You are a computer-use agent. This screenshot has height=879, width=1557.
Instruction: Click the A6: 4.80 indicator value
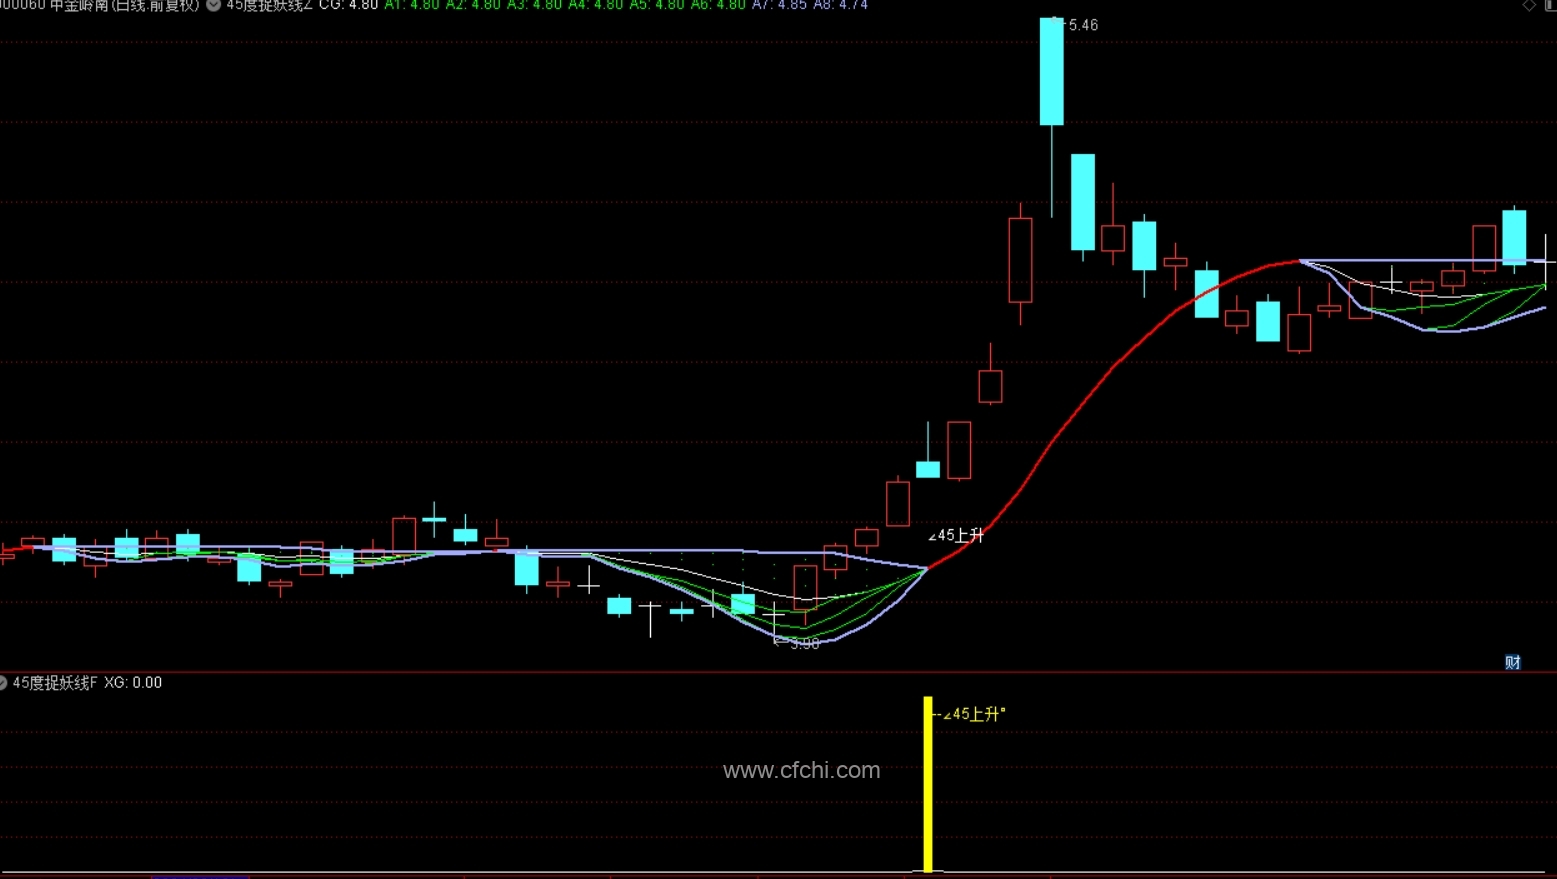[718, 5]
